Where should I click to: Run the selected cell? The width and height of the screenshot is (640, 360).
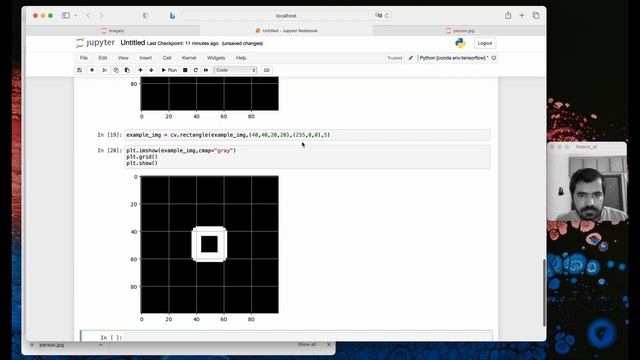169,70
